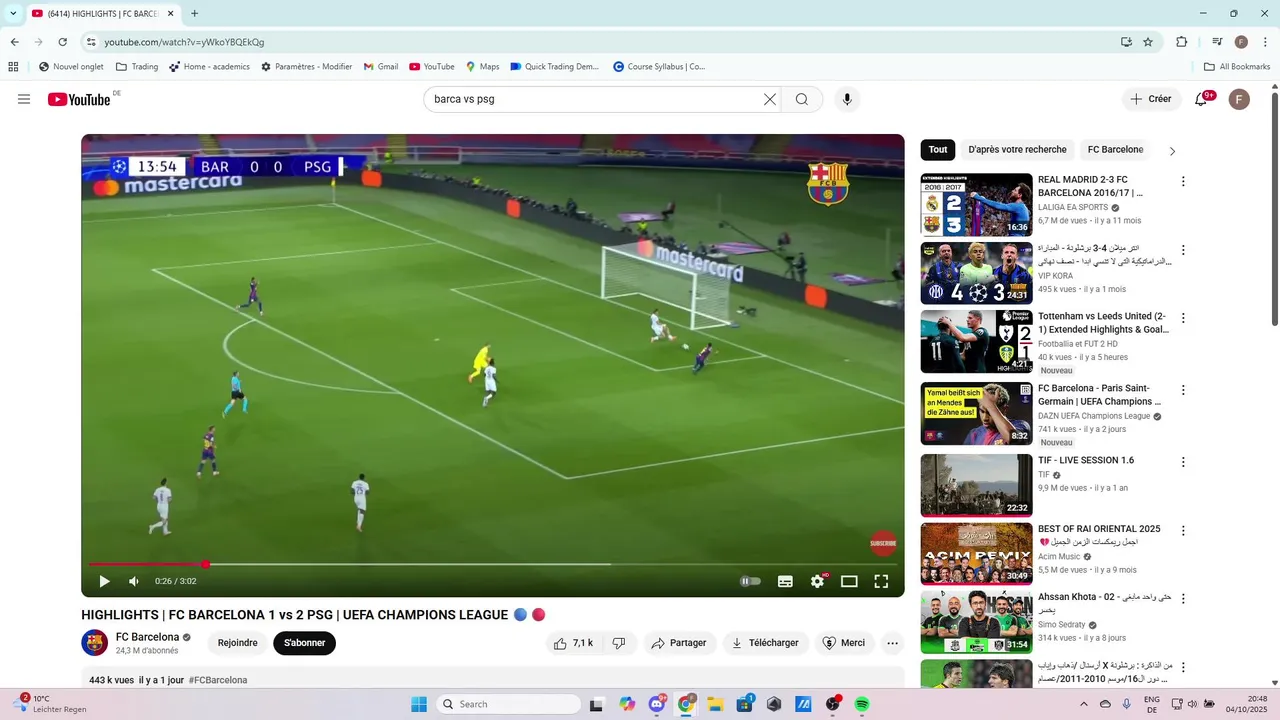Select D'après votre recherche chip

point(1017,150)
